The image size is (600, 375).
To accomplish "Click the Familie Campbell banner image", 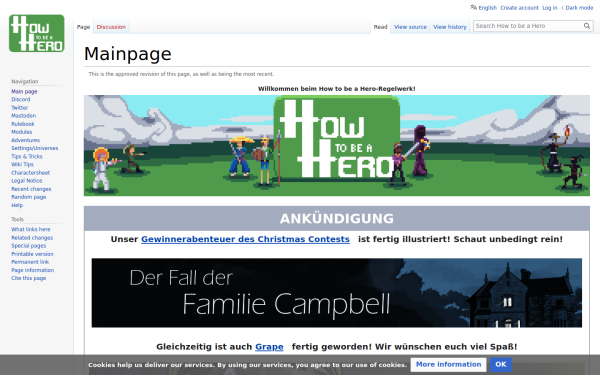I will click(x=337, y=293).
